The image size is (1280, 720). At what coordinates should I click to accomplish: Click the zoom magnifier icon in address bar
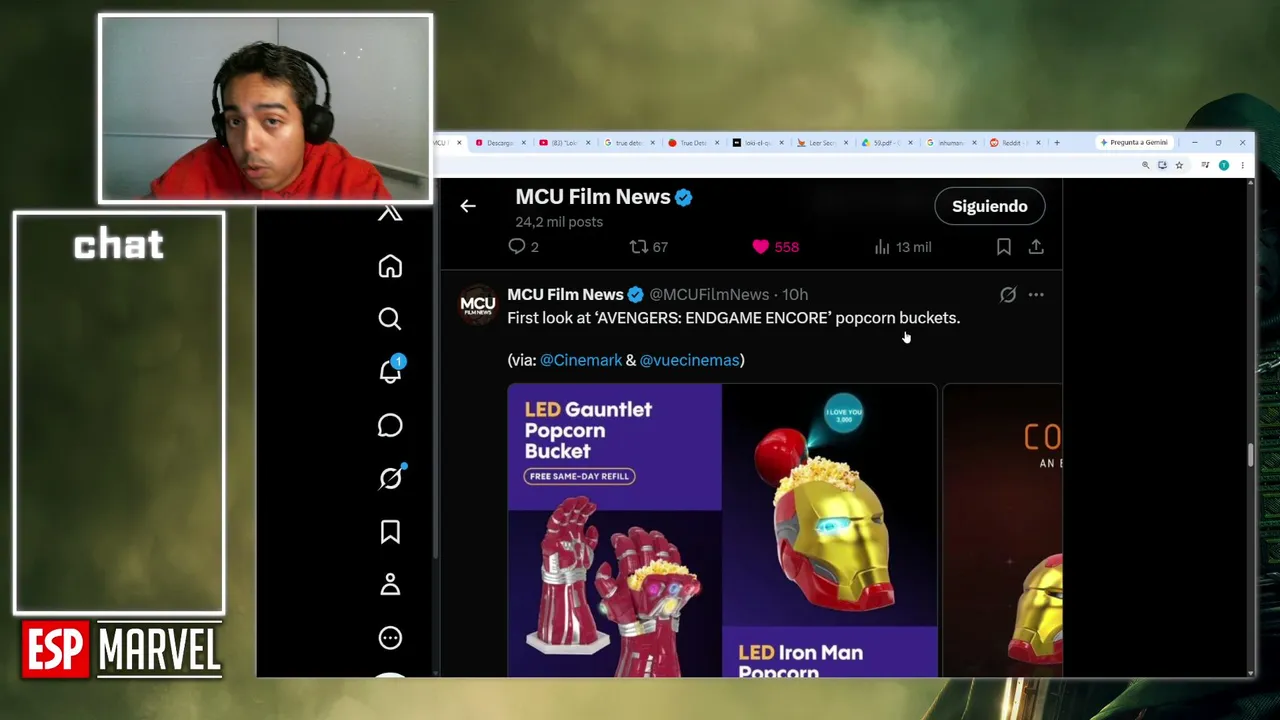tap(1145, 165)
